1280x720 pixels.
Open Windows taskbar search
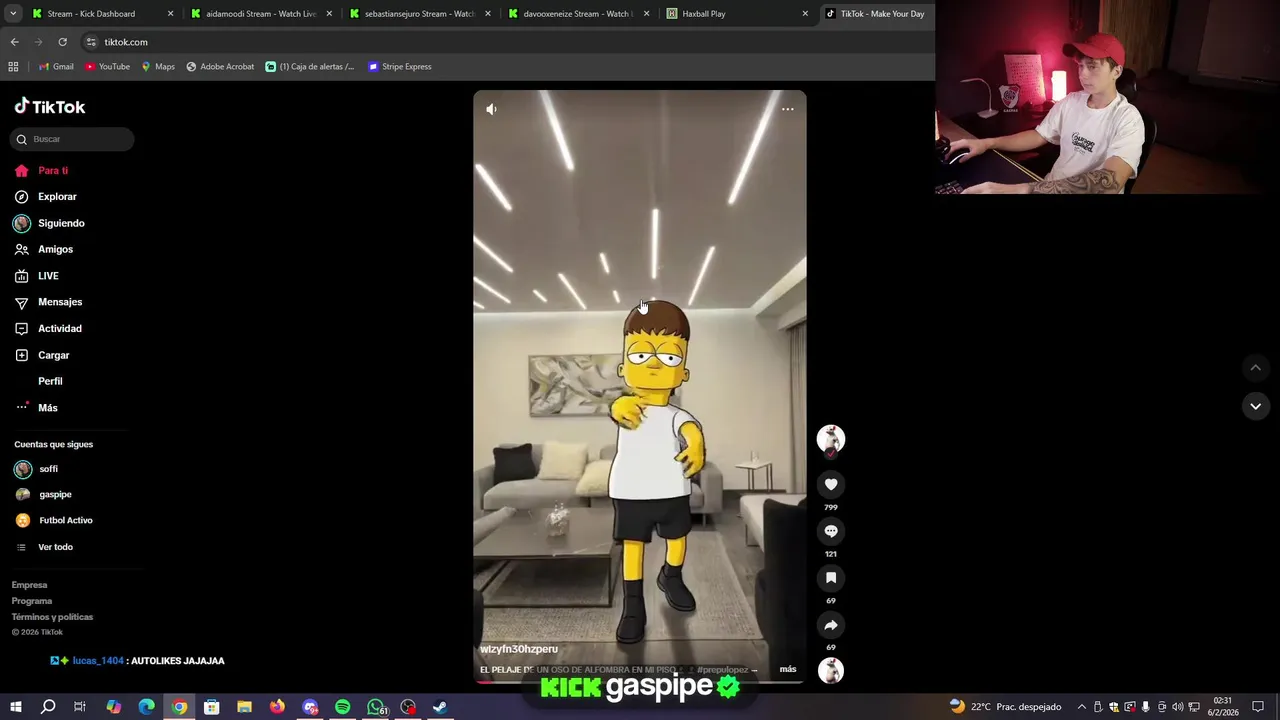(48, 707)
